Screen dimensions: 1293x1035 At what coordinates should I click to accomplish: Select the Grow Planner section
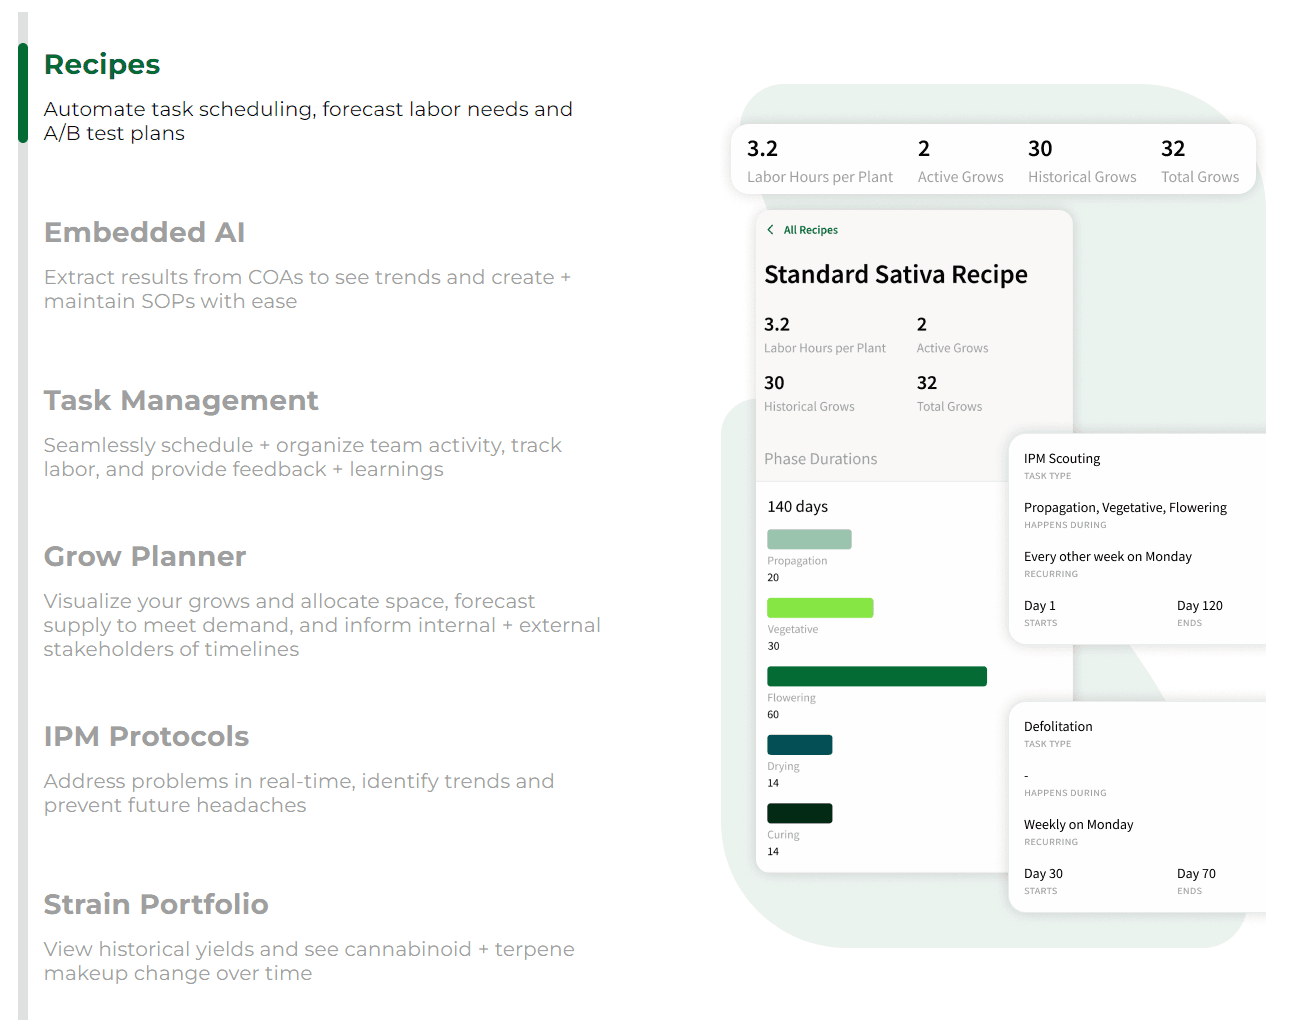(145, 557)
